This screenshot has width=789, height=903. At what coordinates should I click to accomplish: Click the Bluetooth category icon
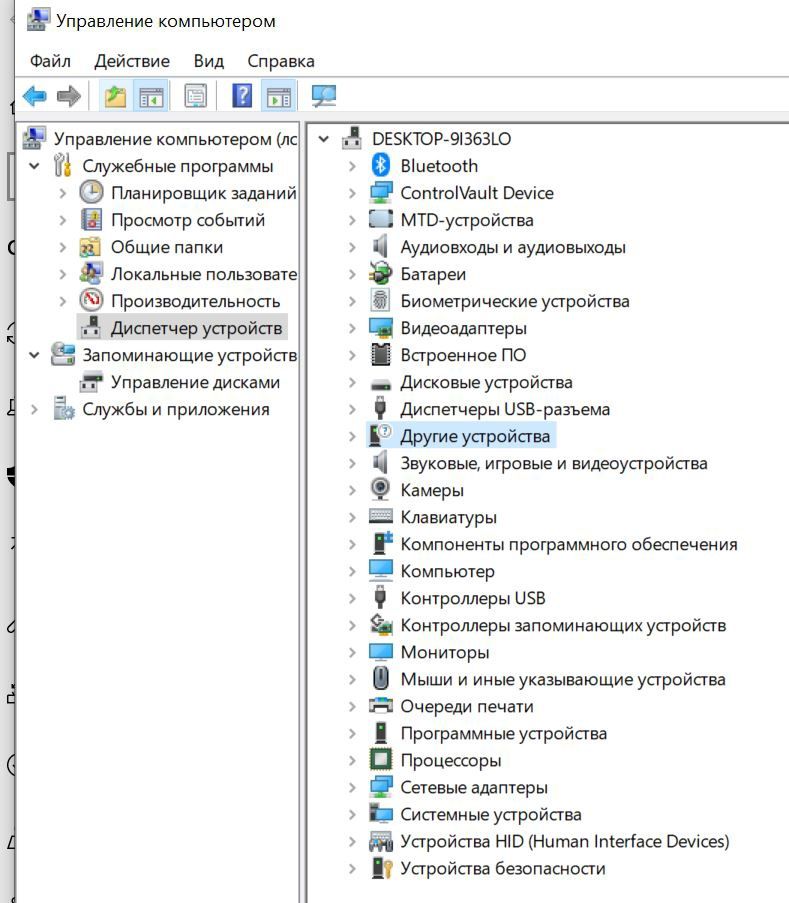(380, 166)
